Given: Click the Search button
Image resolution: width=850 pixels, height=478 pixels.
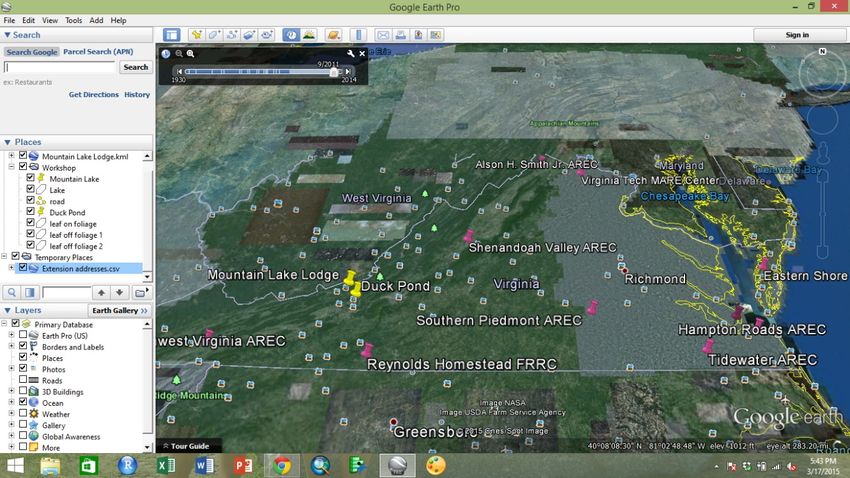Looking at the screenshot, I should pyautogui.click(x=136, y=67).
